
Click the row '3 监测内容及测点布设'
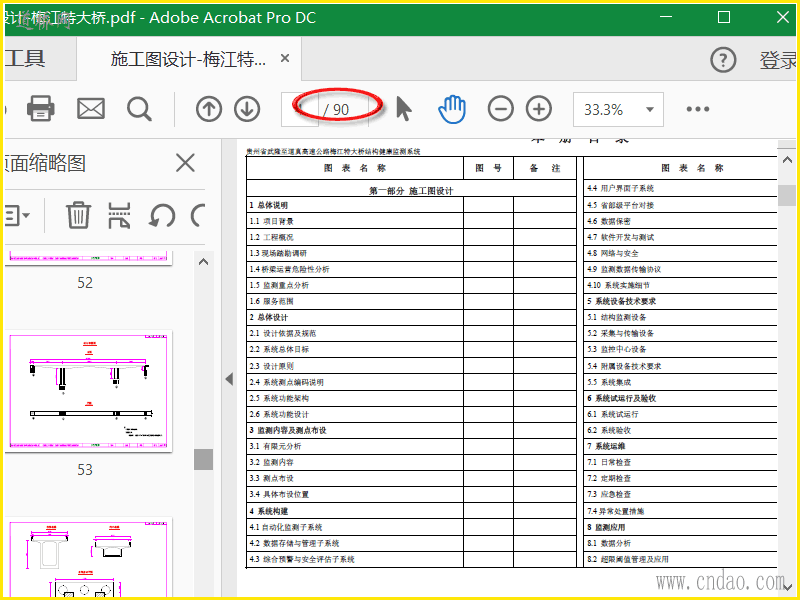click(x=355, y=430)
